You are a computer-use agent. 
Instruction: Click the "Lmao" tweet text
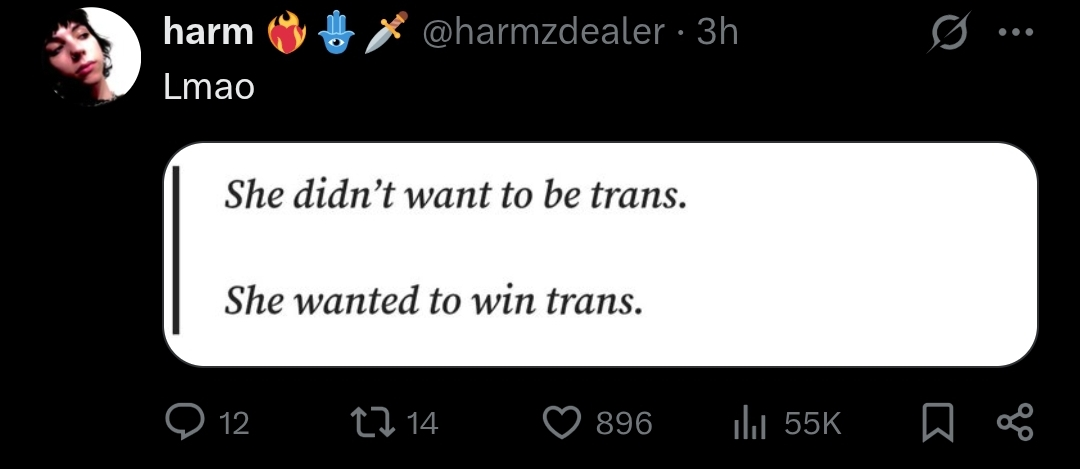tap(209, 87)
